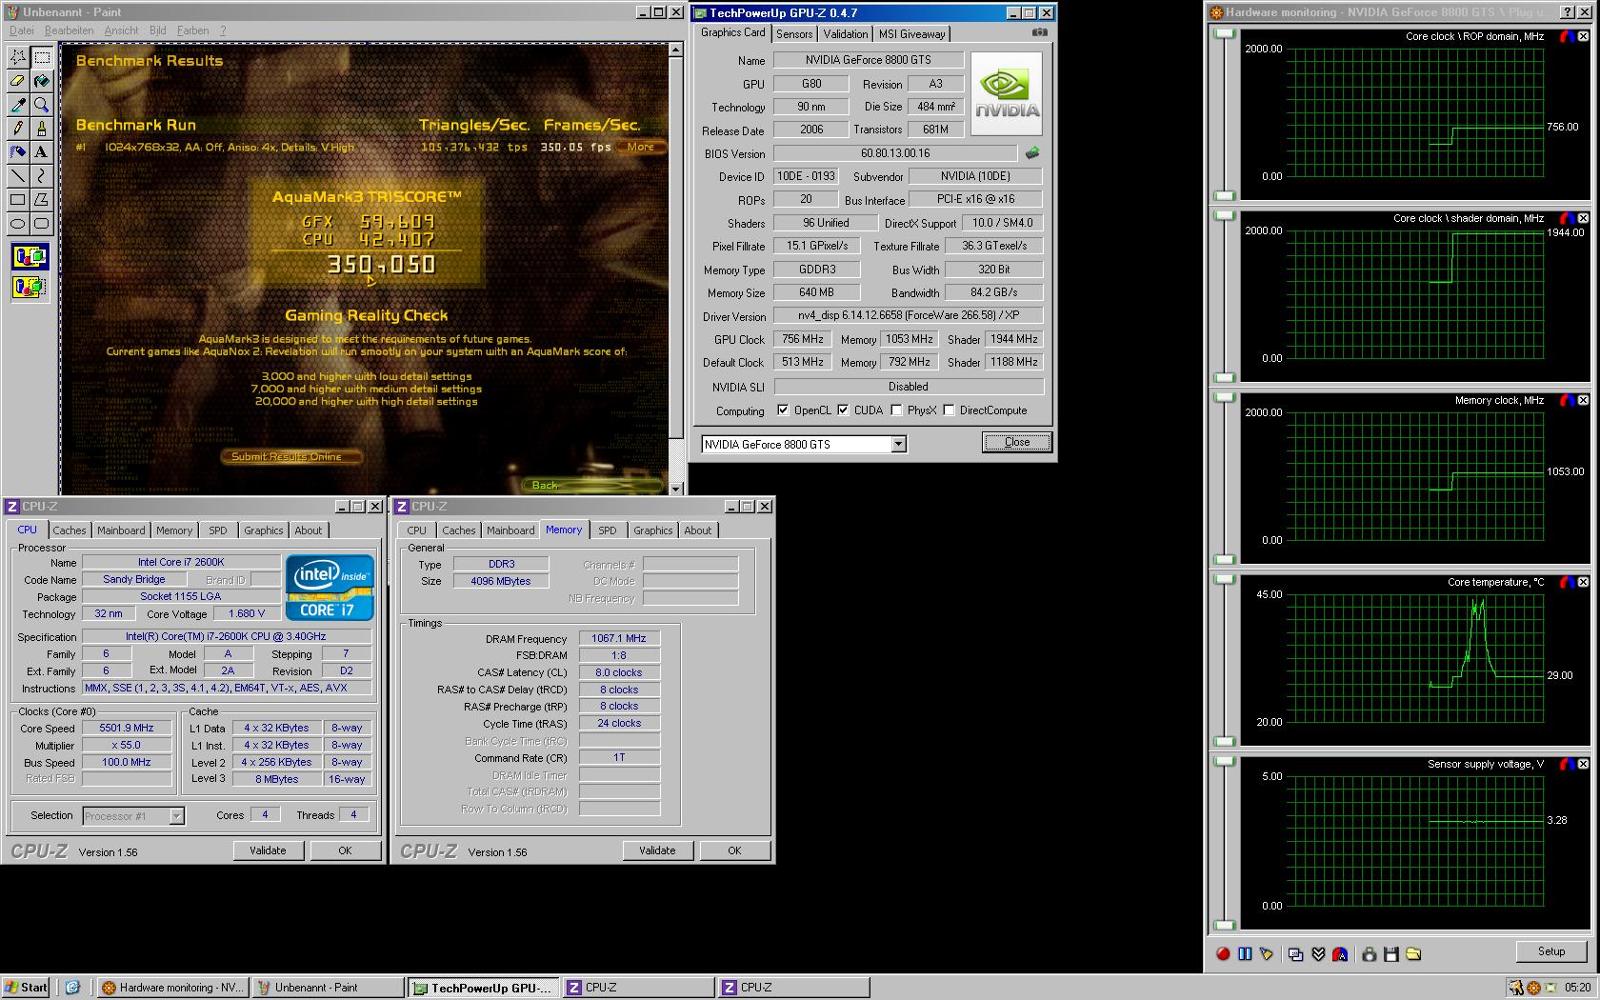The image size is (1600, 1000).
Task: Click the Windows Start button
Action: pyautogui.click(x=27, y=987)
